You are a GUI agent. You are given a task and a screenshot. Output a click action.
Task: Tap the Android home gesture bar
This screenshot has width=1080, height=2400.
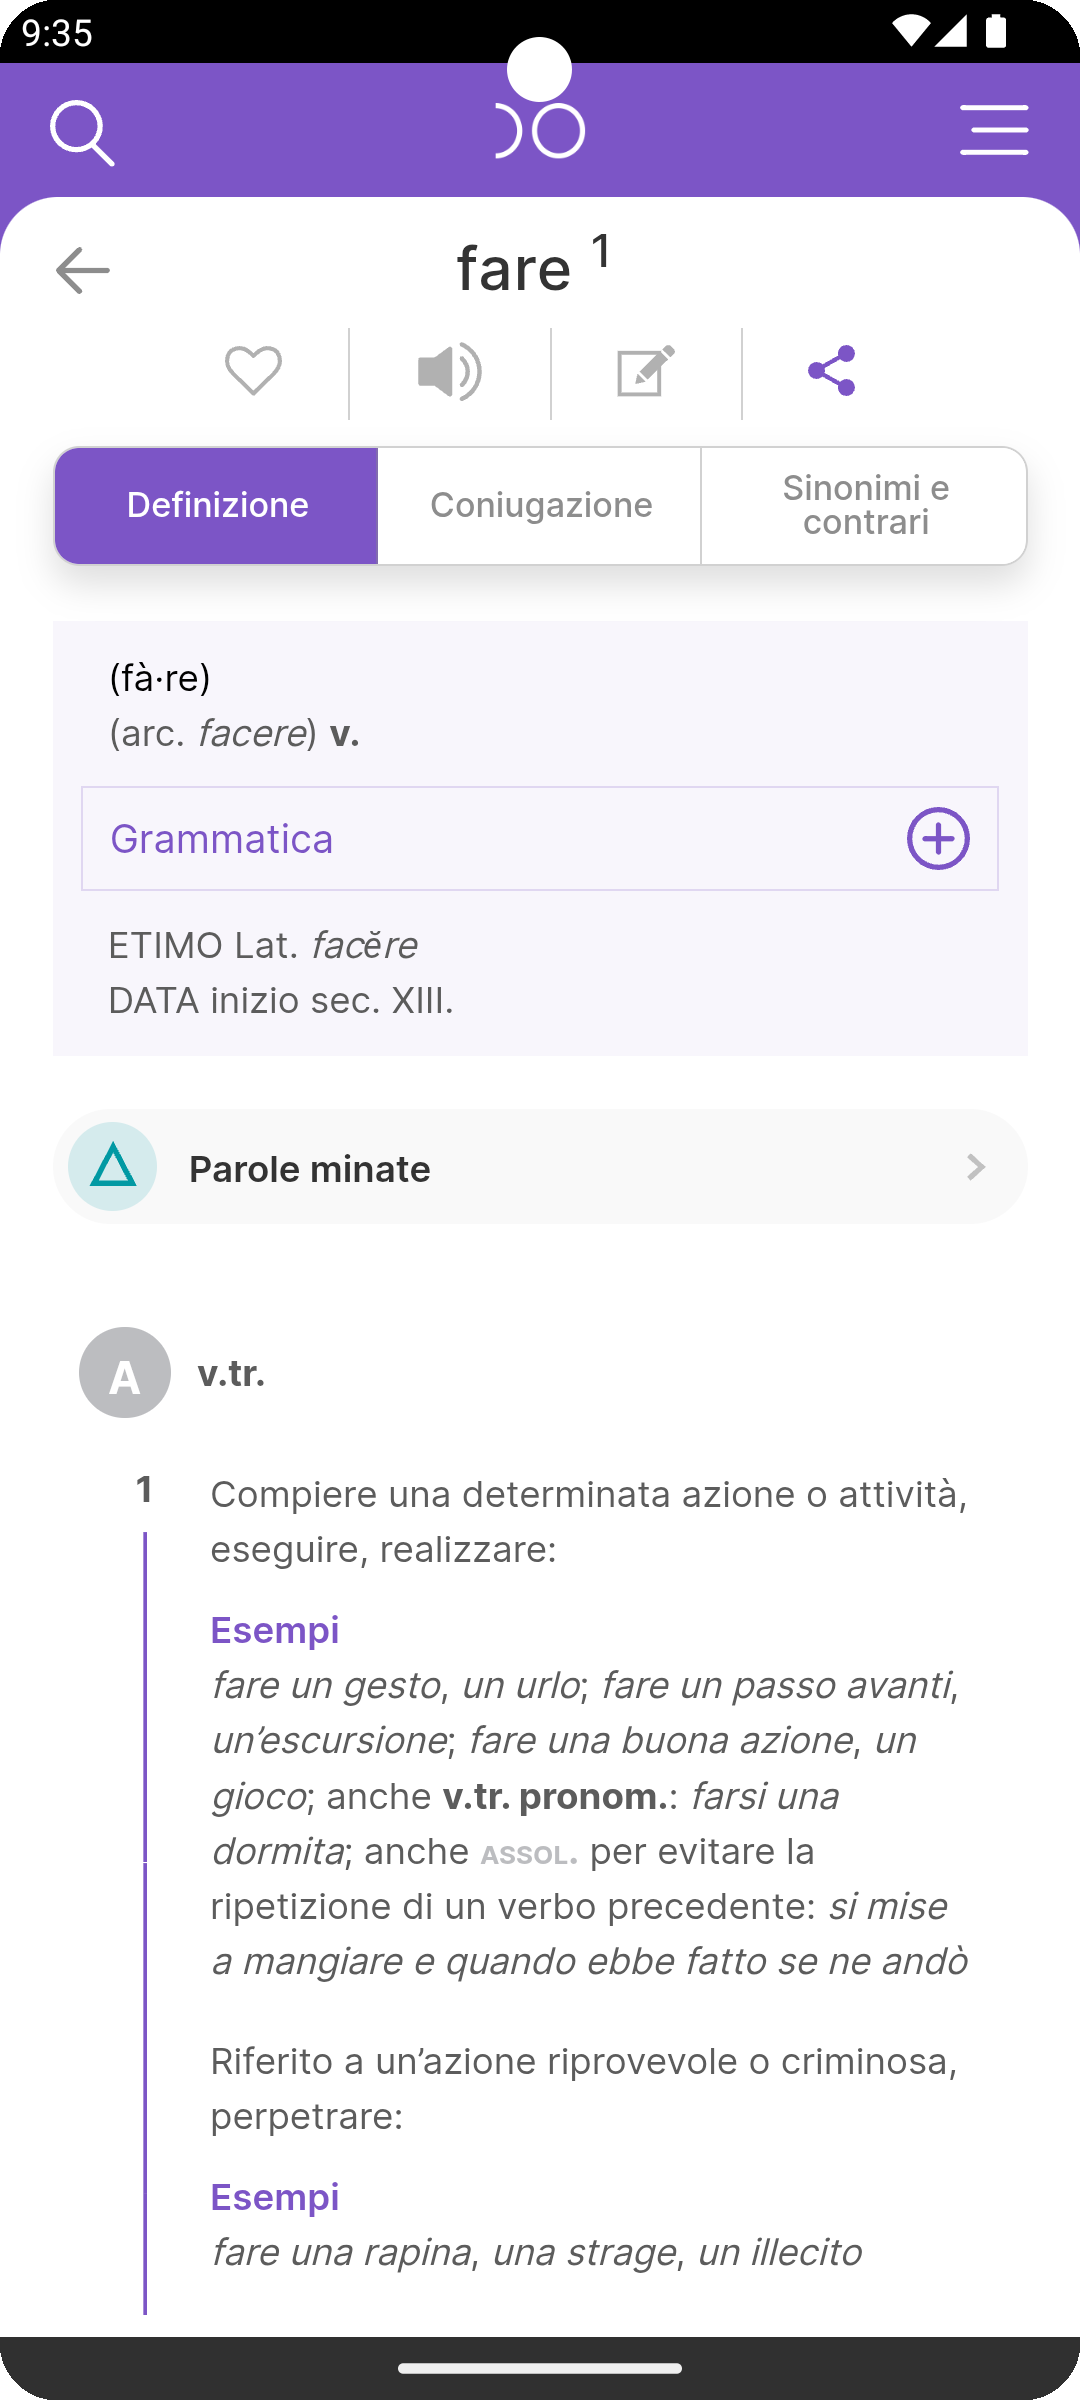[x=540, y=2368]
